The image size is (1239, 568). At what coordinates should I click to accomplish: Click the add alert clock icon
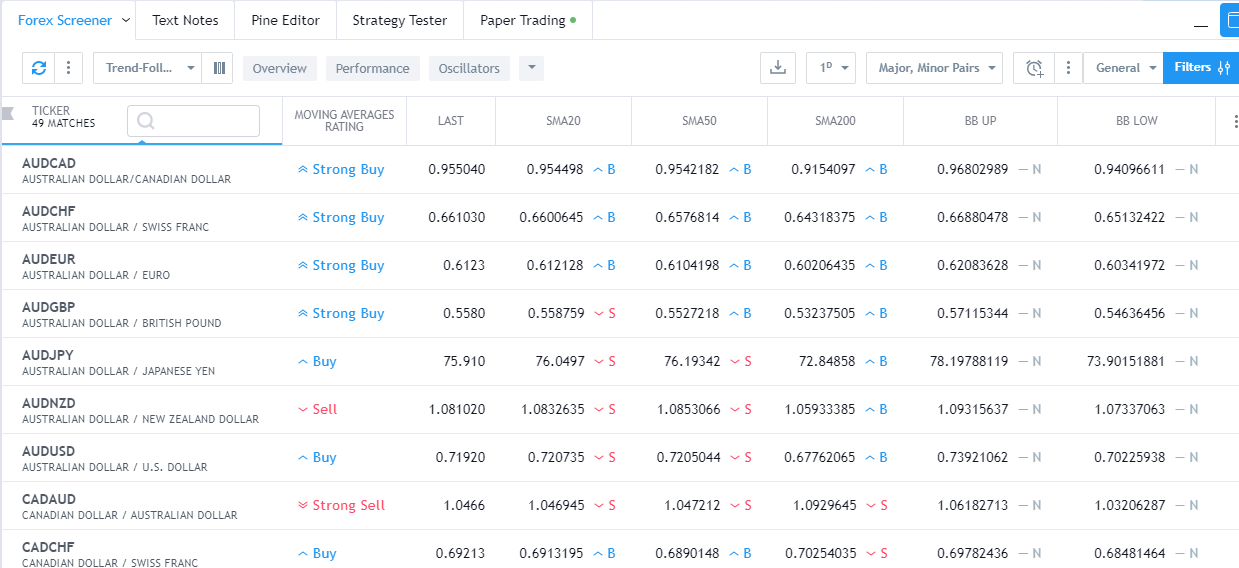[x=1033, y=68]
